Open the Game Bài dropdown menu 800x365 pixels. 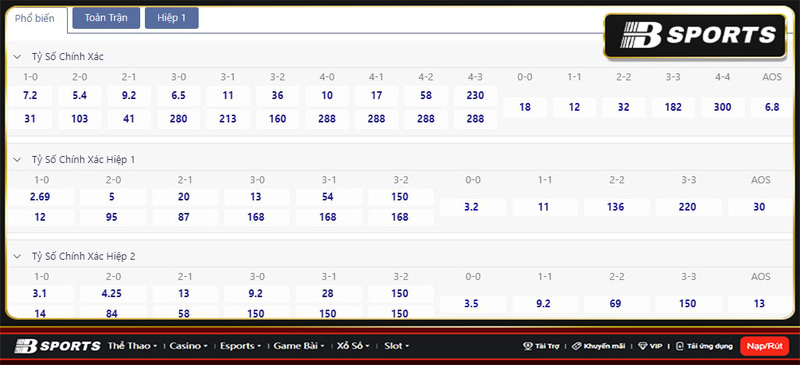299,346
